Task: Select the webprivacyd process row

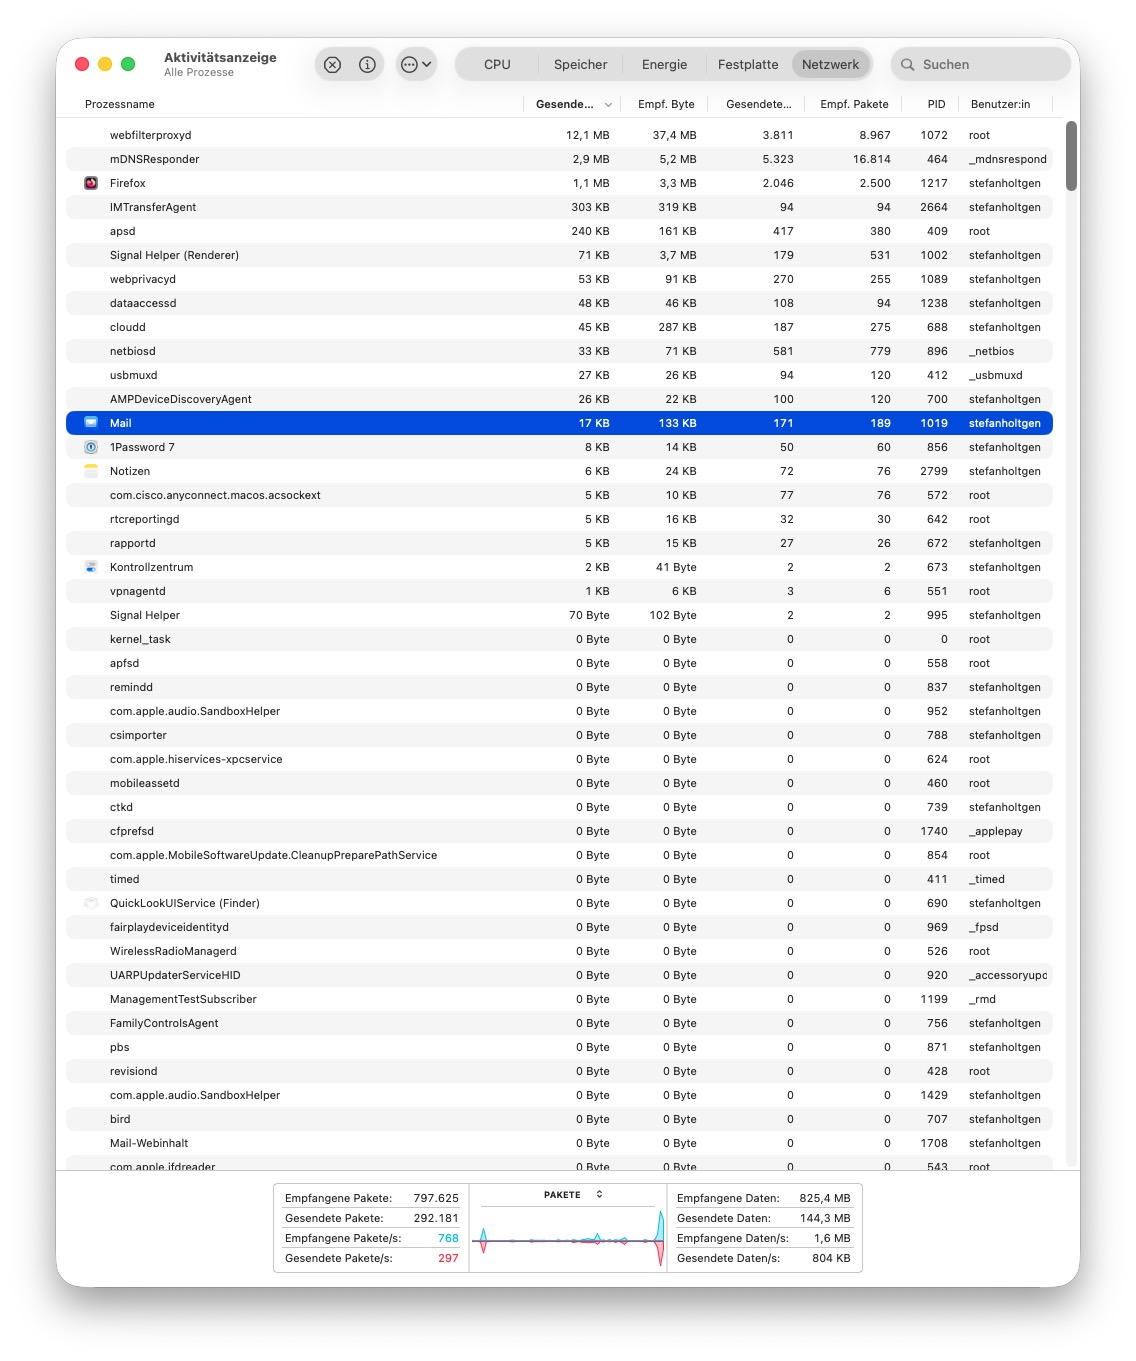Action: click(x=559, y=279)
